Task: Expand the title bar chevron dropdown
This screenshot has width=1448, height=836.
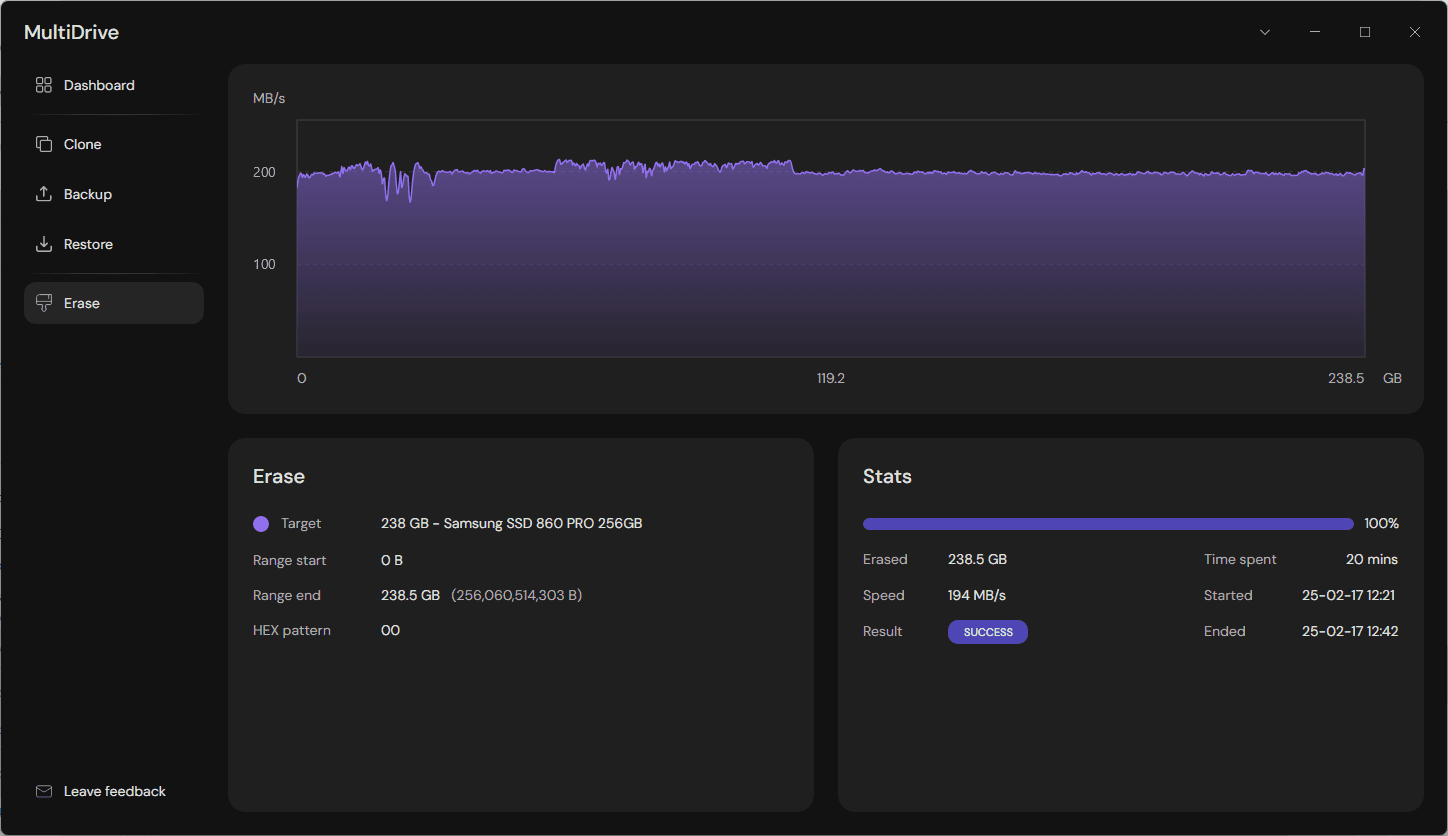Action: click(1265, 32)
